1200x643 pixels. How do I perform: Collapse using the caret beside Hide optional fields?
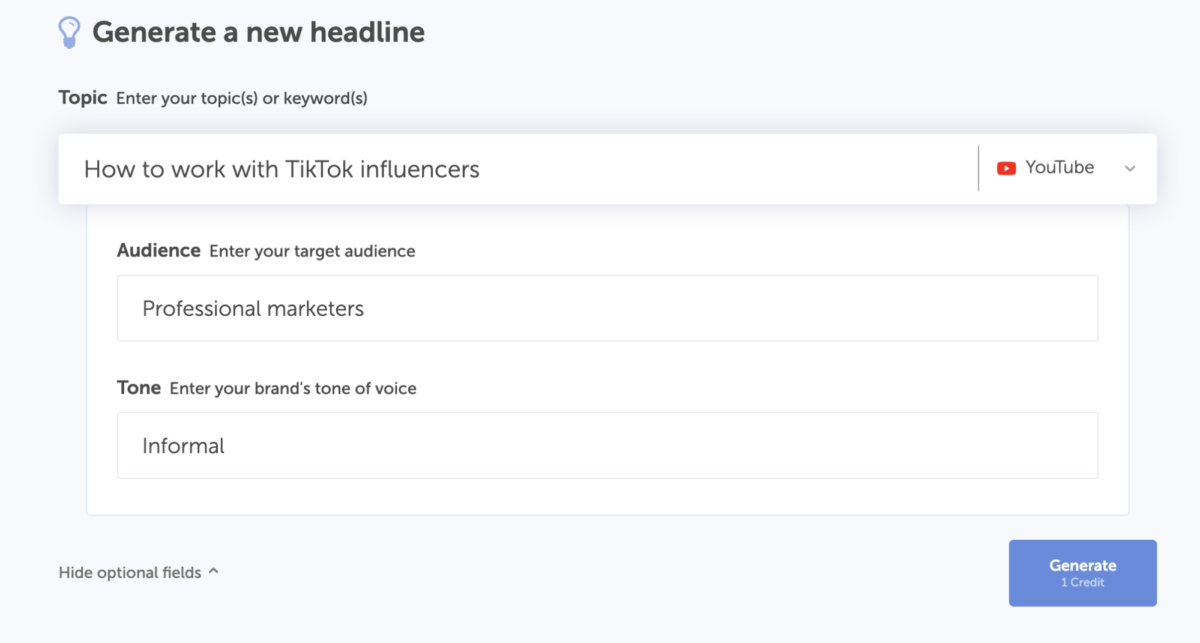(x=214, y=572)
